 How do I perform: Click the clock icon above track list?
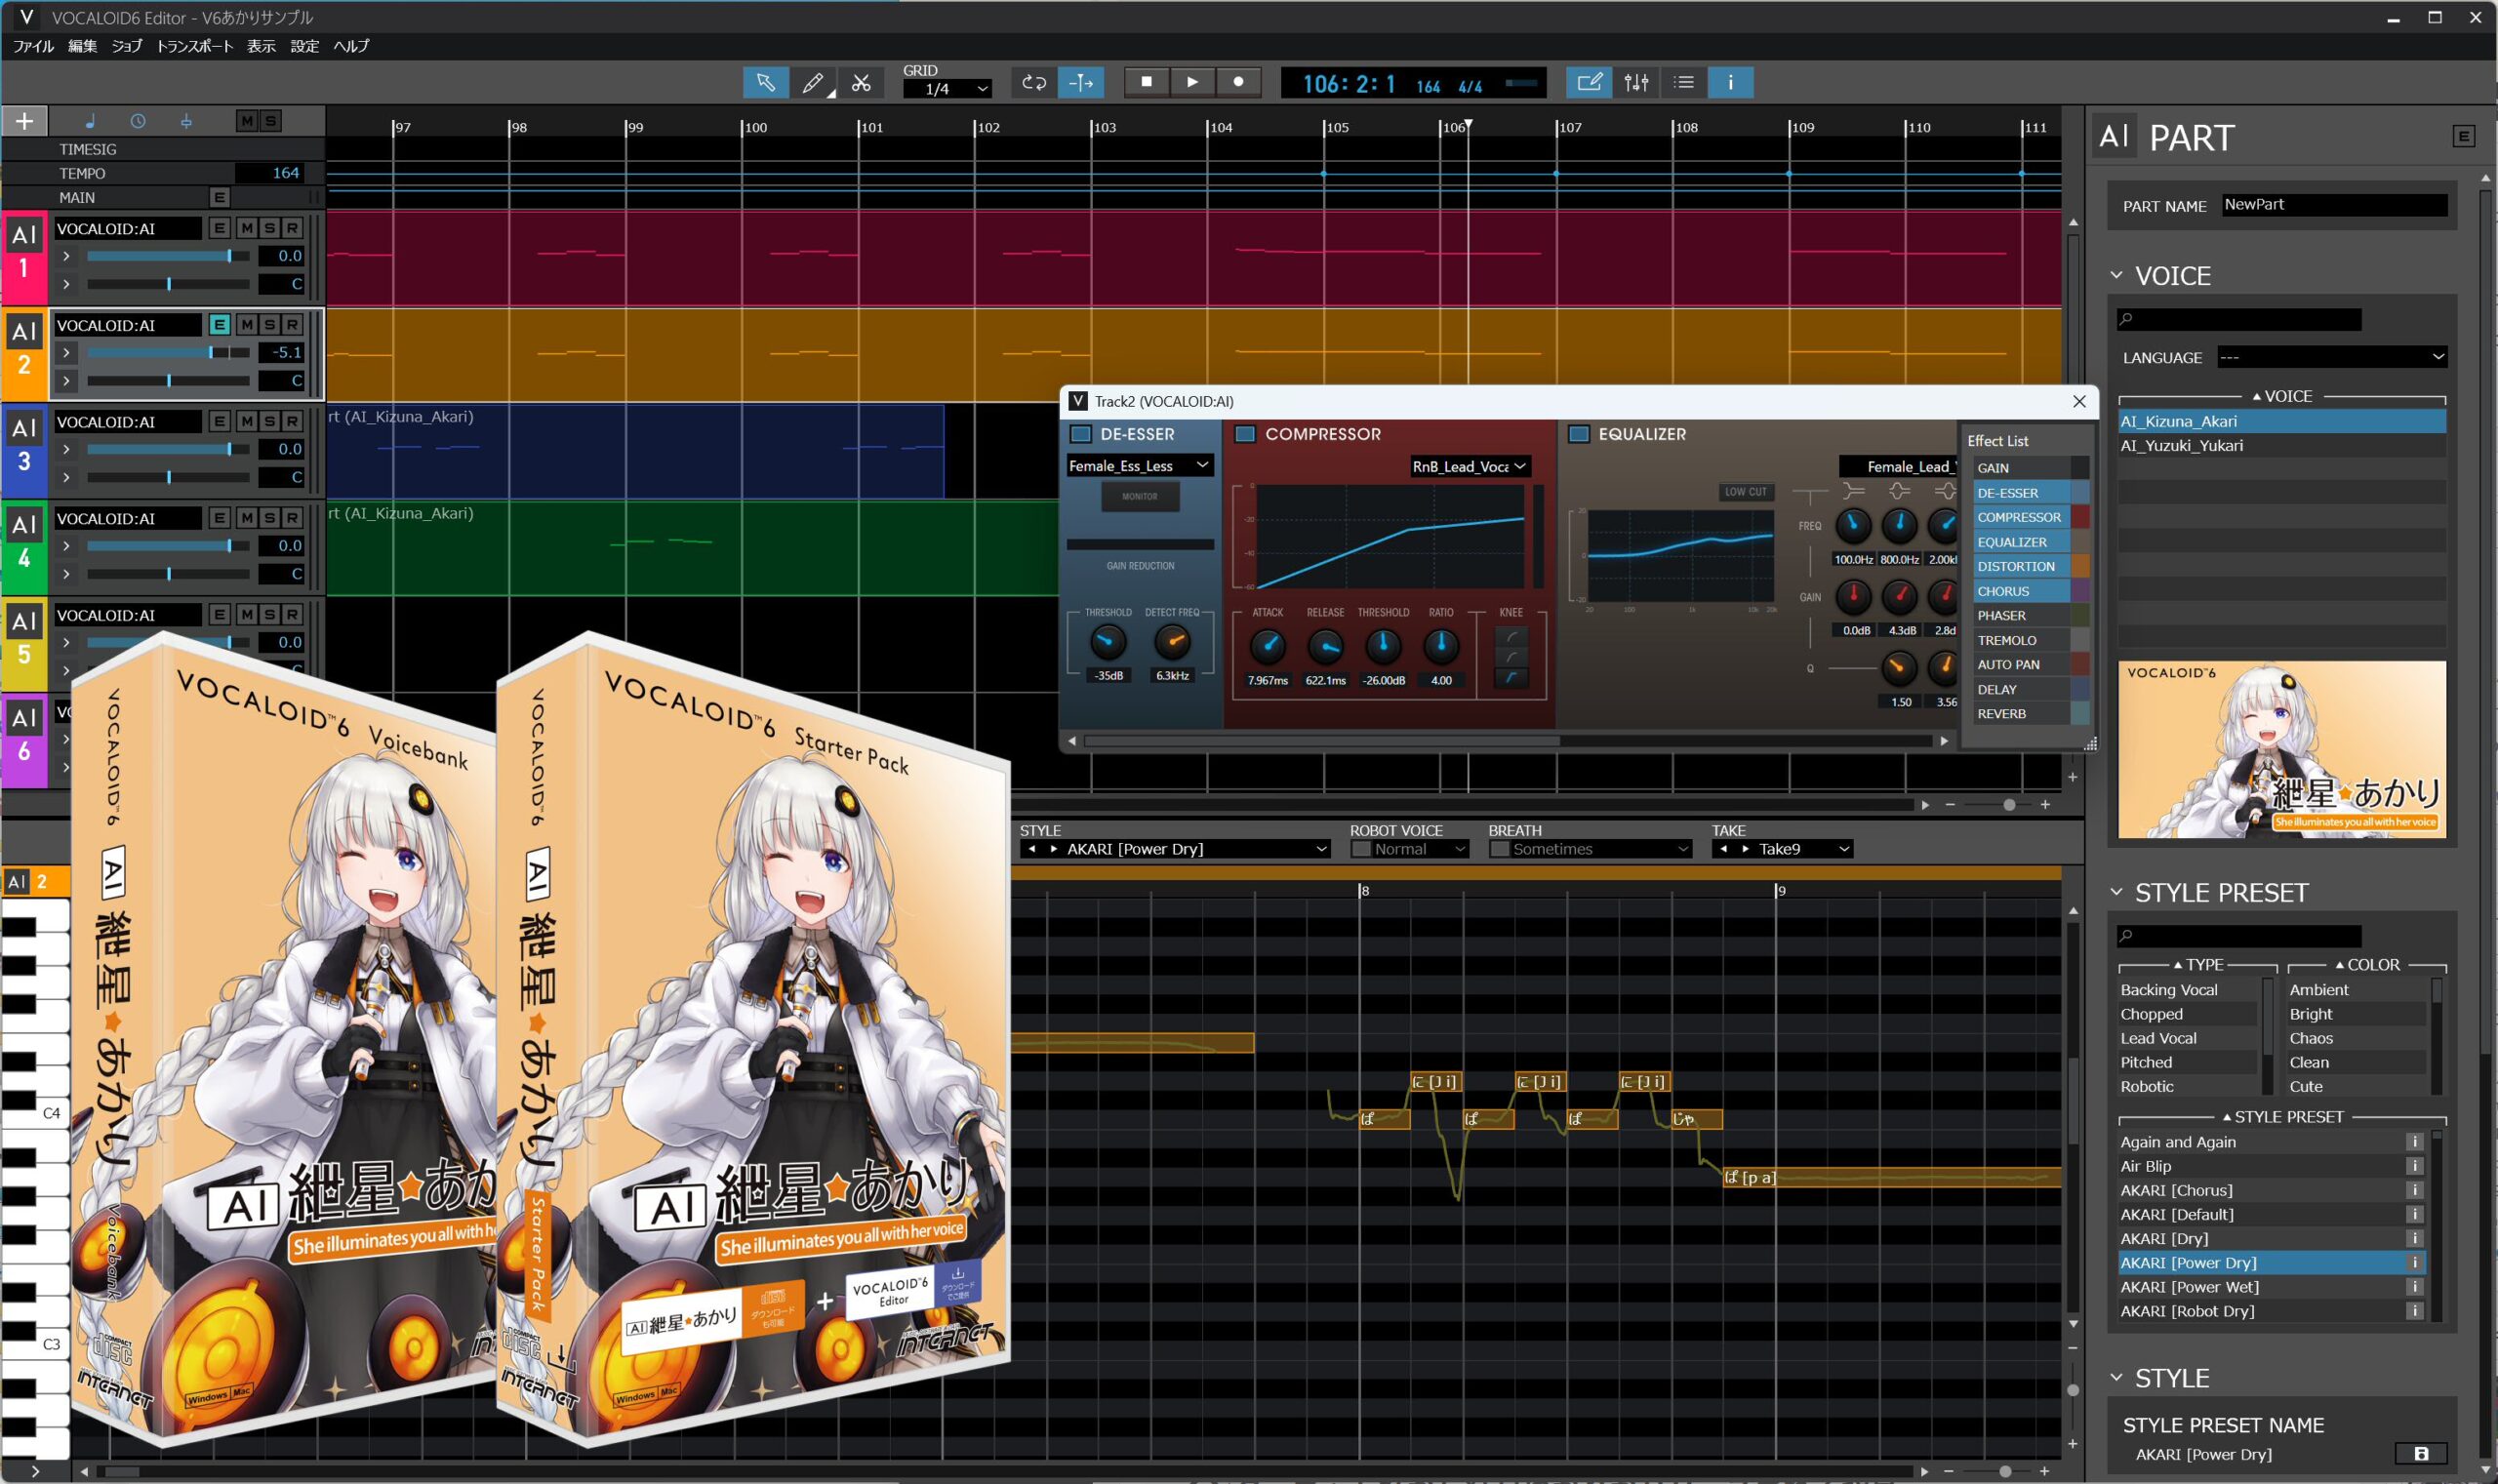pyautogui.click(x=138, y=121)
